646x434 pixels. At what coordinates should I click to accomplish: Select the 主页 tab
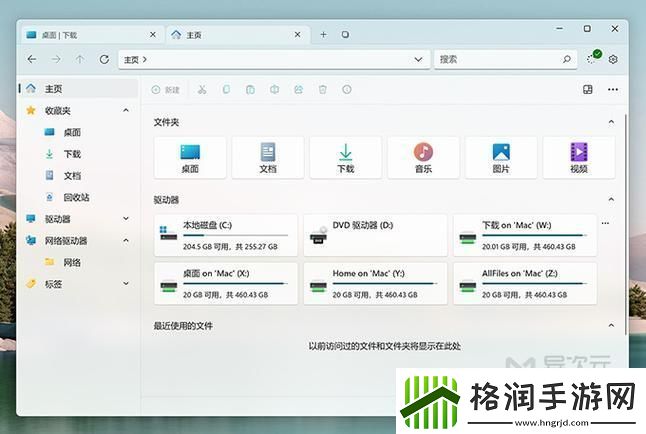pyautogui.click(x=238, y=35)
